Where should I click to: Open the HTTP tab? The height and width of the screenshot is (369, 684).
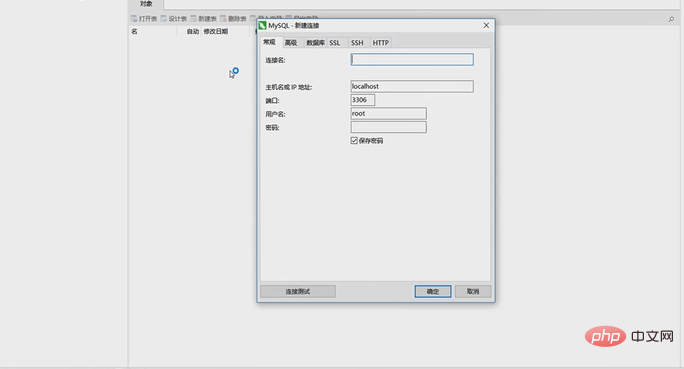pyautogui.click(x=380, y=42)
